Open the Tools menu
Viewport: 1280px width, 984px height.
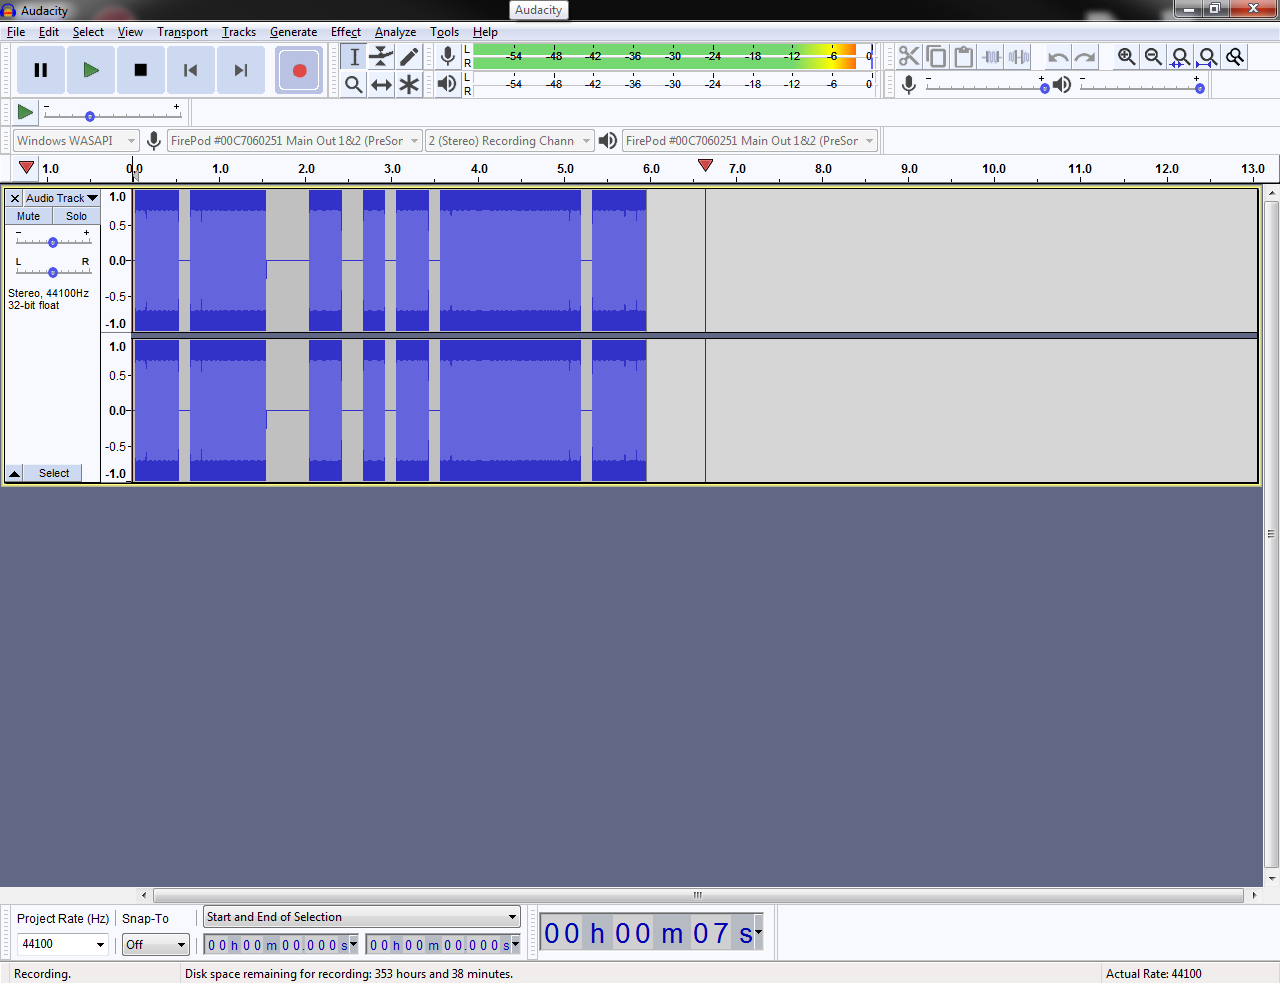(444, 32)
